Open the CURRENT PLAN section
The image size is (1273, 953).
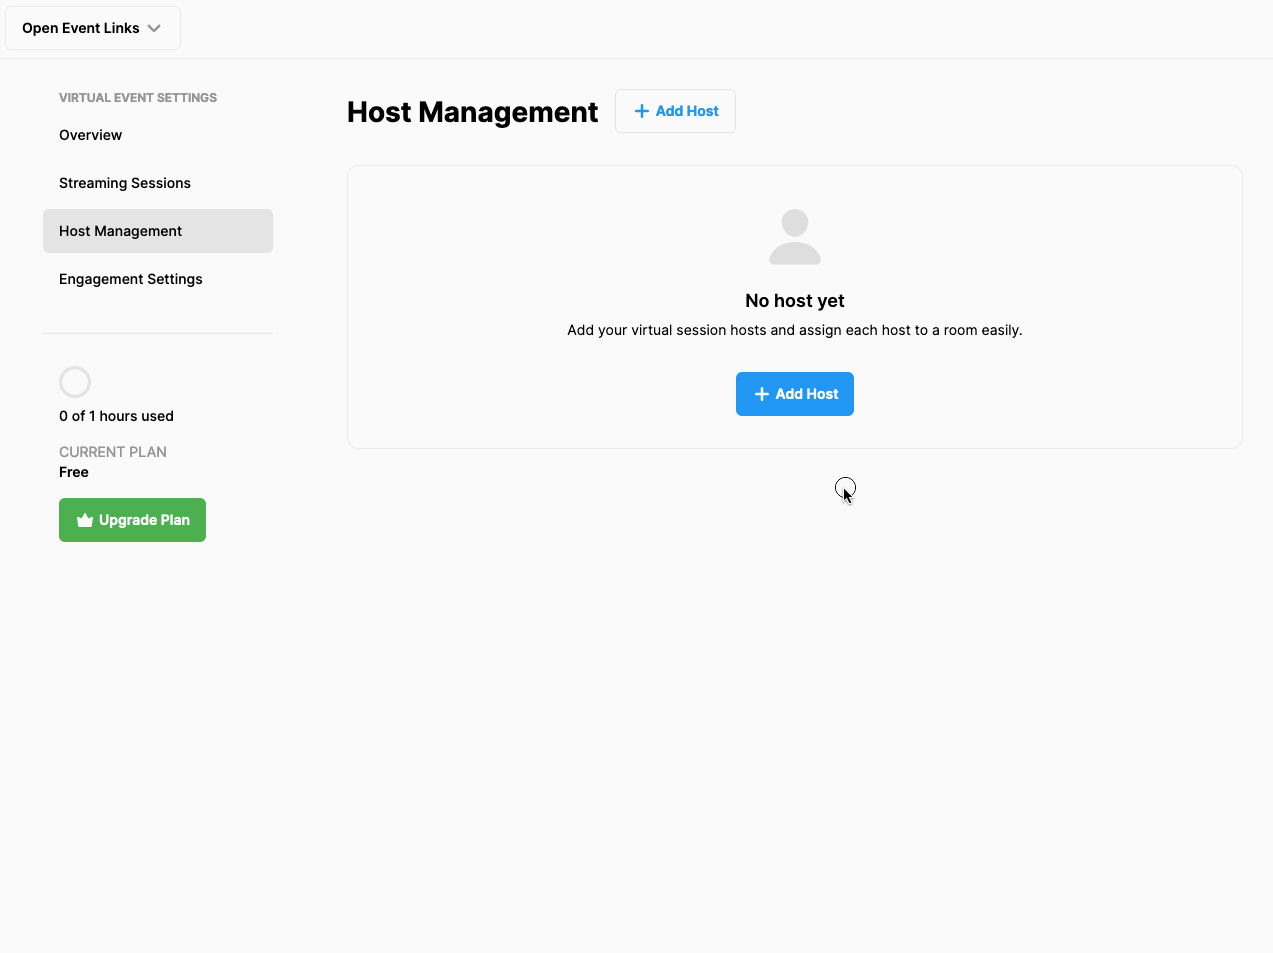point(113,451)
